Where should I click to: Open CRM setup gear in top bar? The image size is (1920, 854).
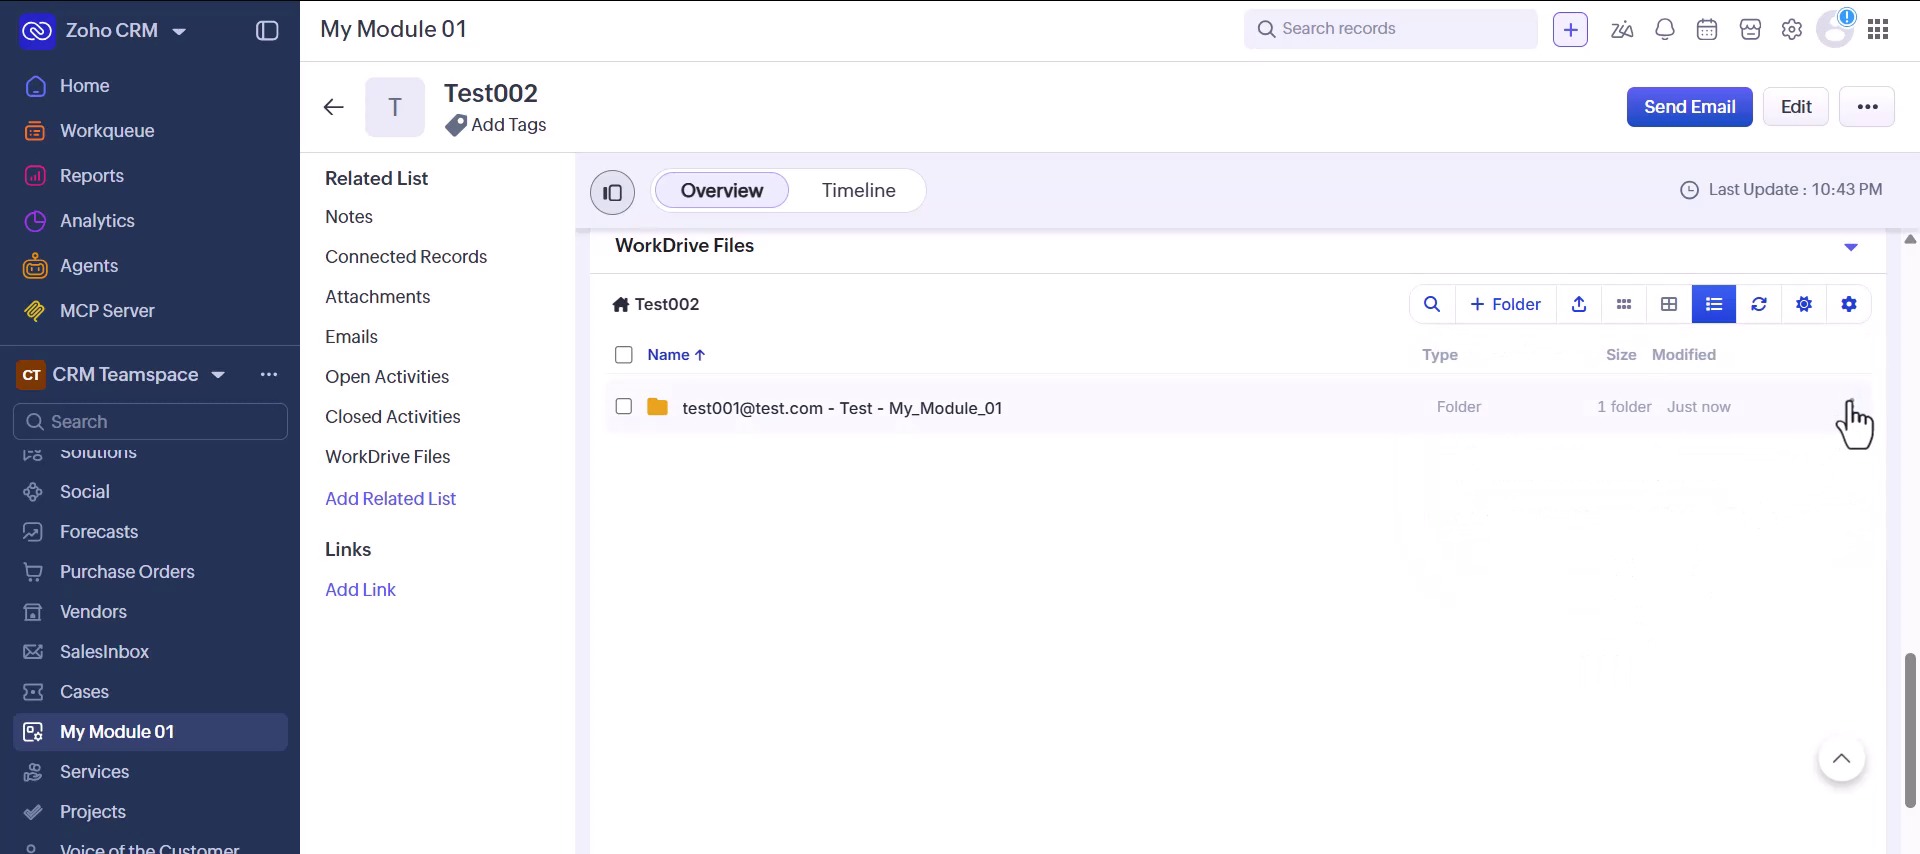pyautogui.click(x=1792, y=30)
